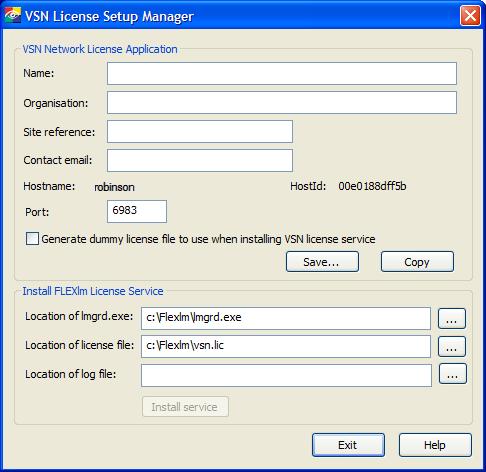The height and width of the screenshot is (472, 486).
Task: Click the Install service button
Action: coord(185,407)
